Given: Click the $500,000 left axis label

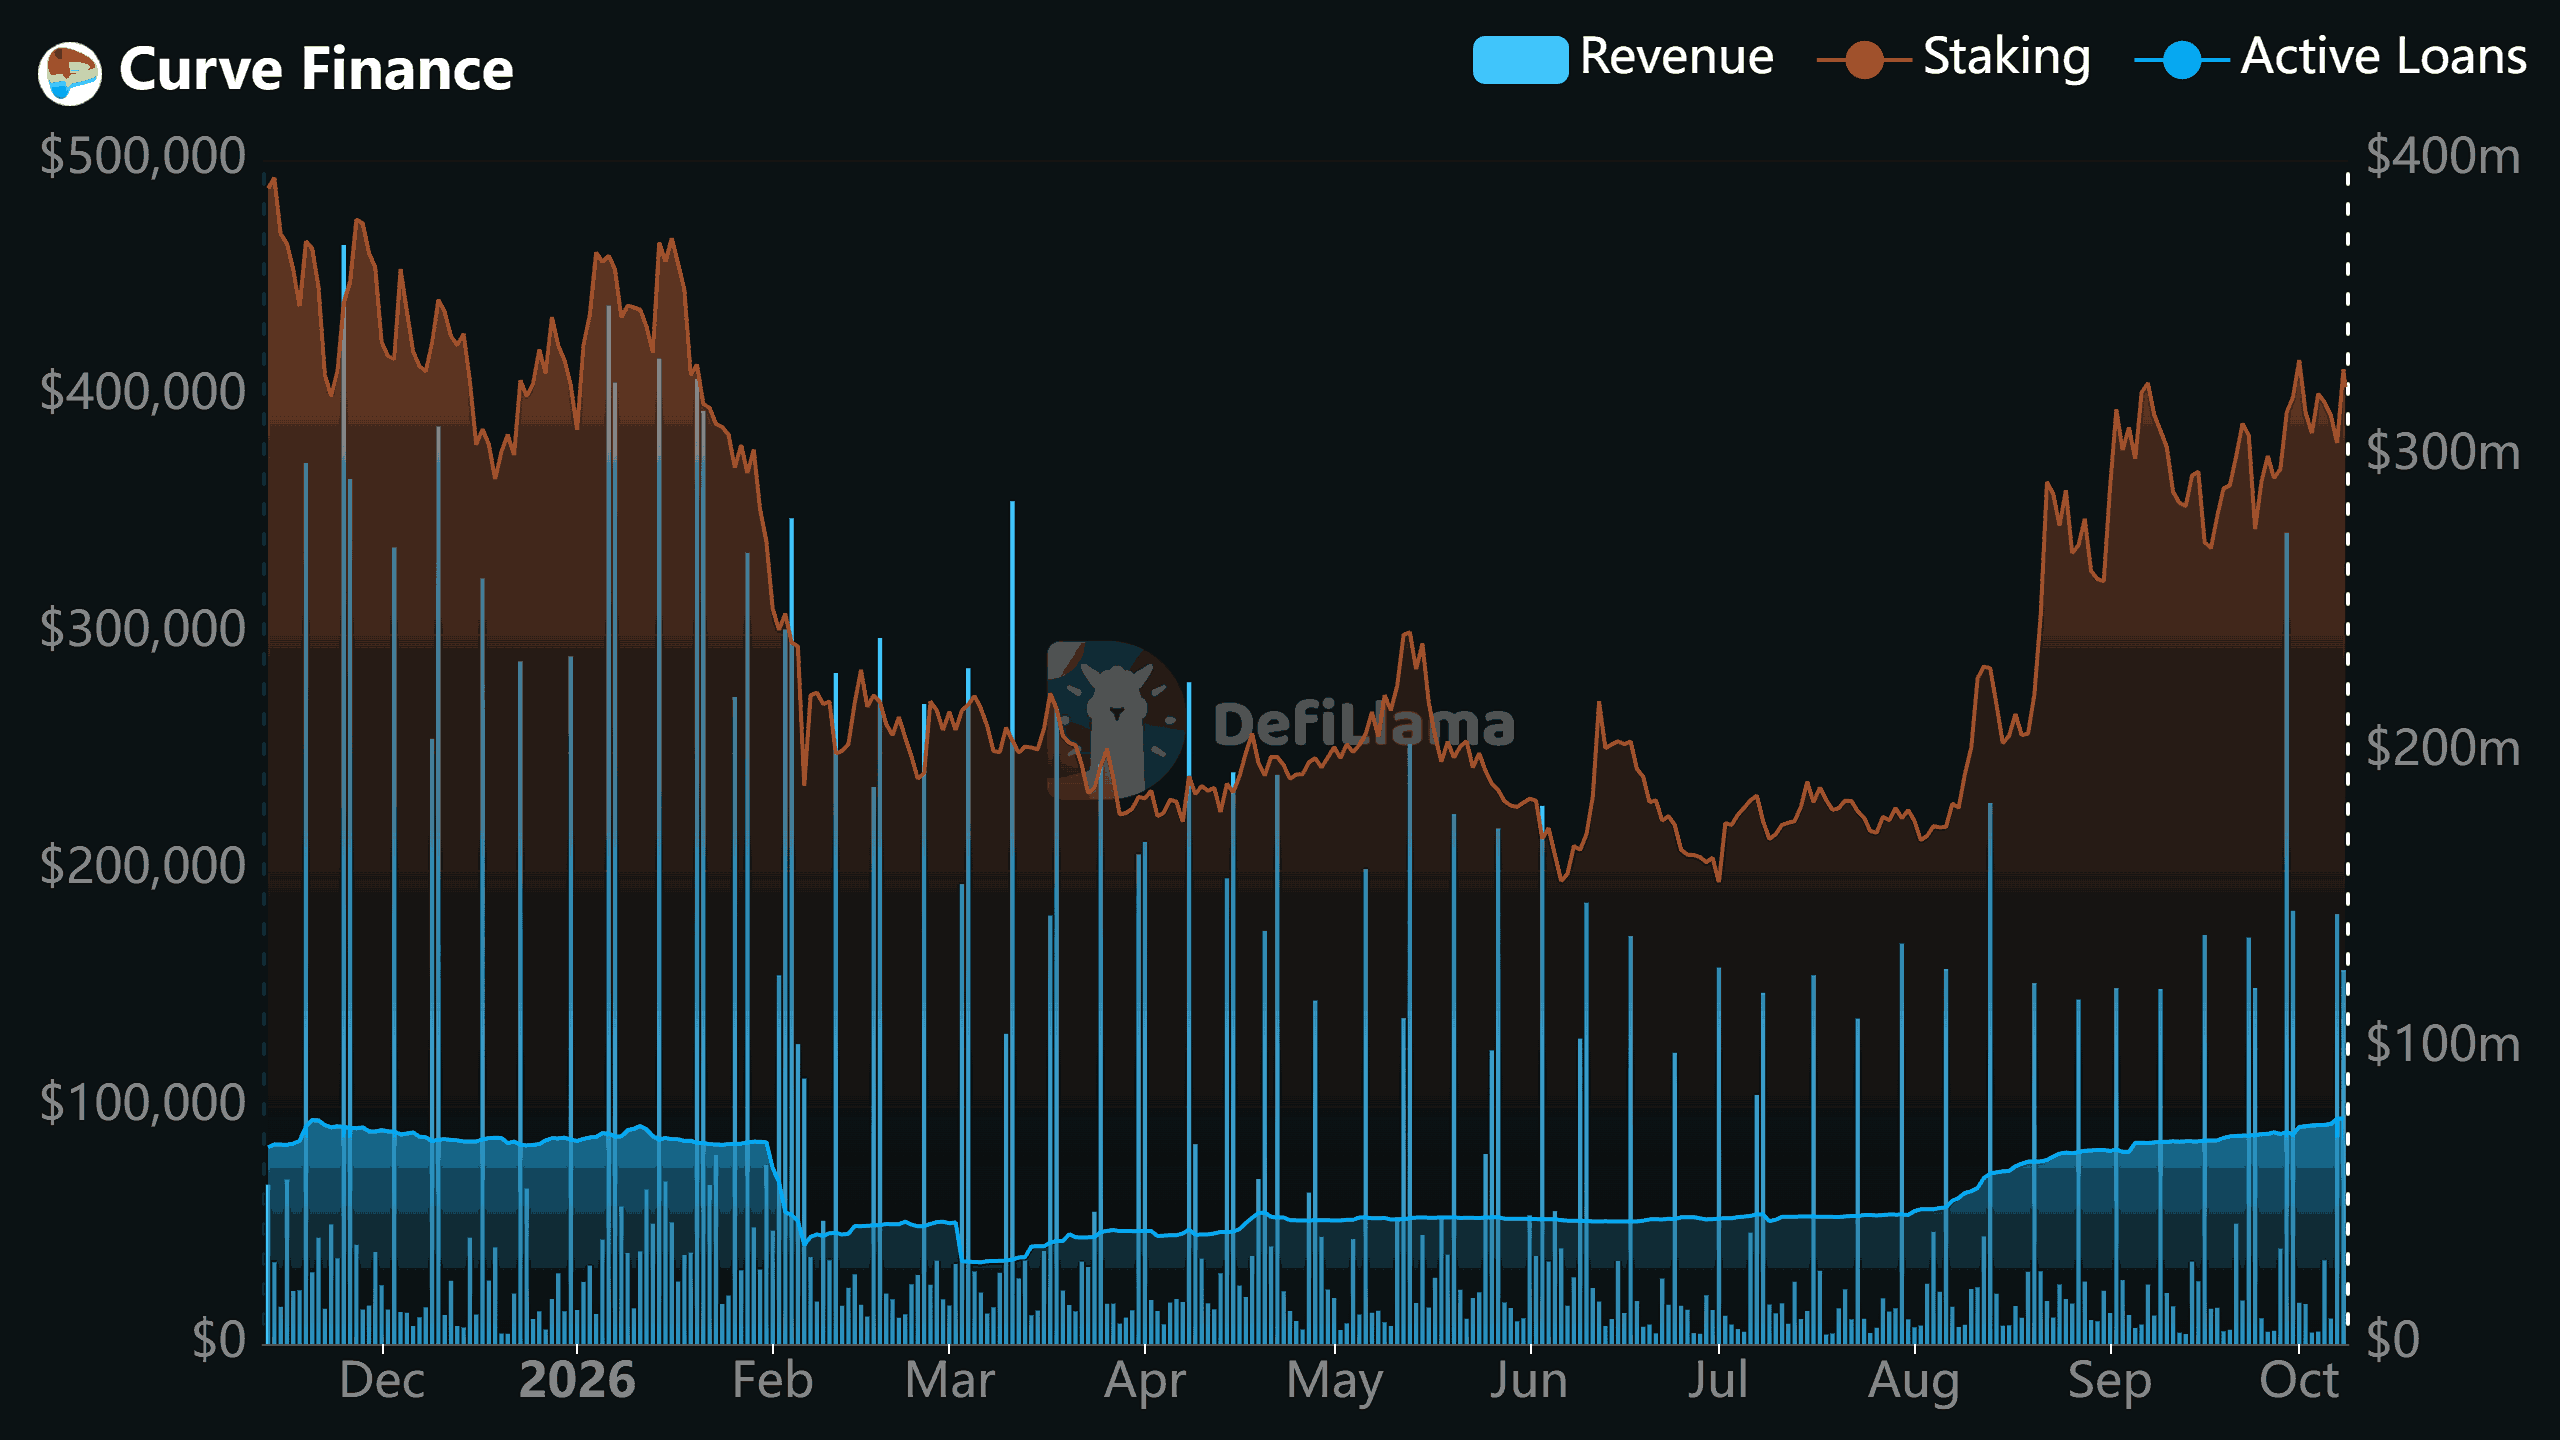Looking at the screenshot, I should (x=143, y=156).
